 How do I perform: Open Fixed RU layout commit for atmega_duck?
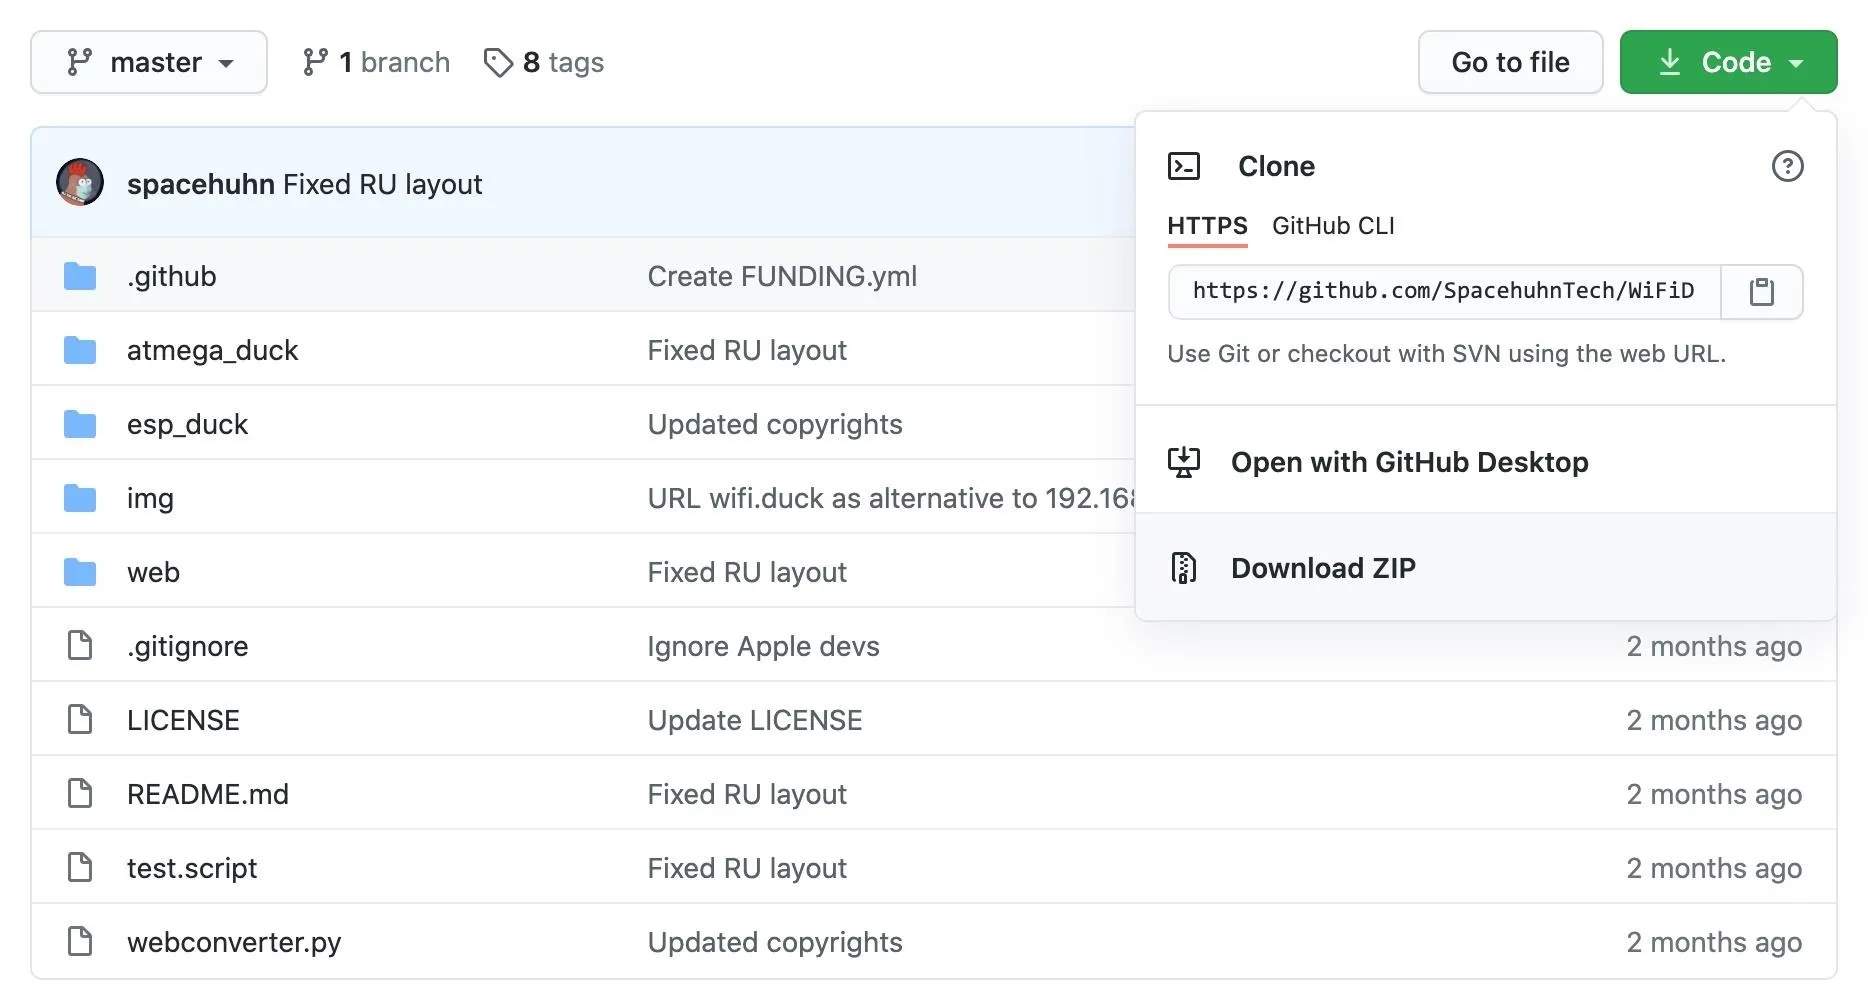747,350
